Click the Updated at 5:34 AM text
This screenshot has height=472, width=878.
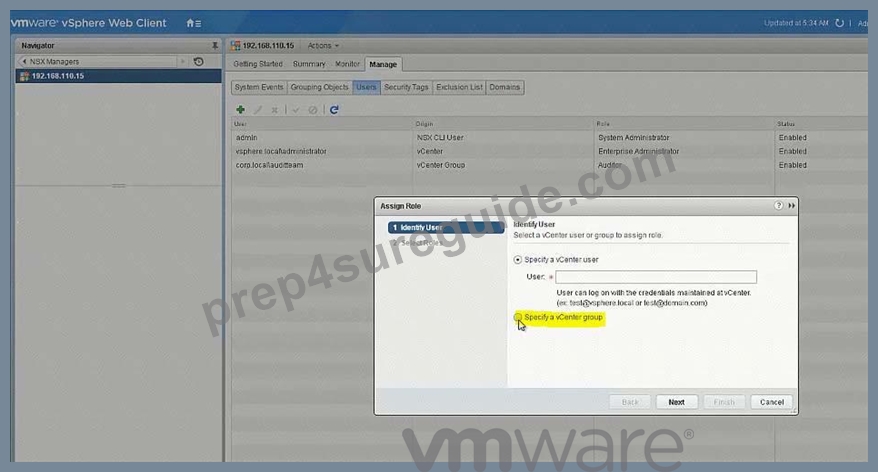pos(796,23)
